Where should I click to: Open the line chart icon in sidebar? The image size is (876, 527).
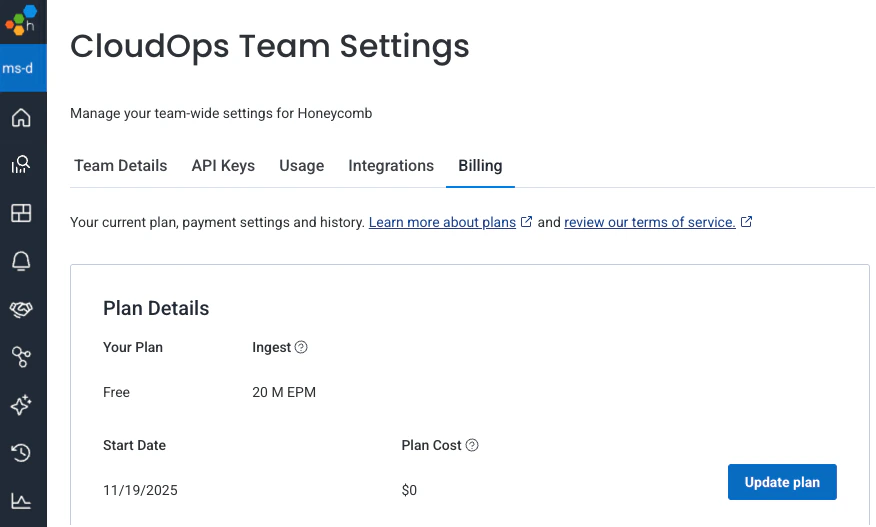[21, 501]
